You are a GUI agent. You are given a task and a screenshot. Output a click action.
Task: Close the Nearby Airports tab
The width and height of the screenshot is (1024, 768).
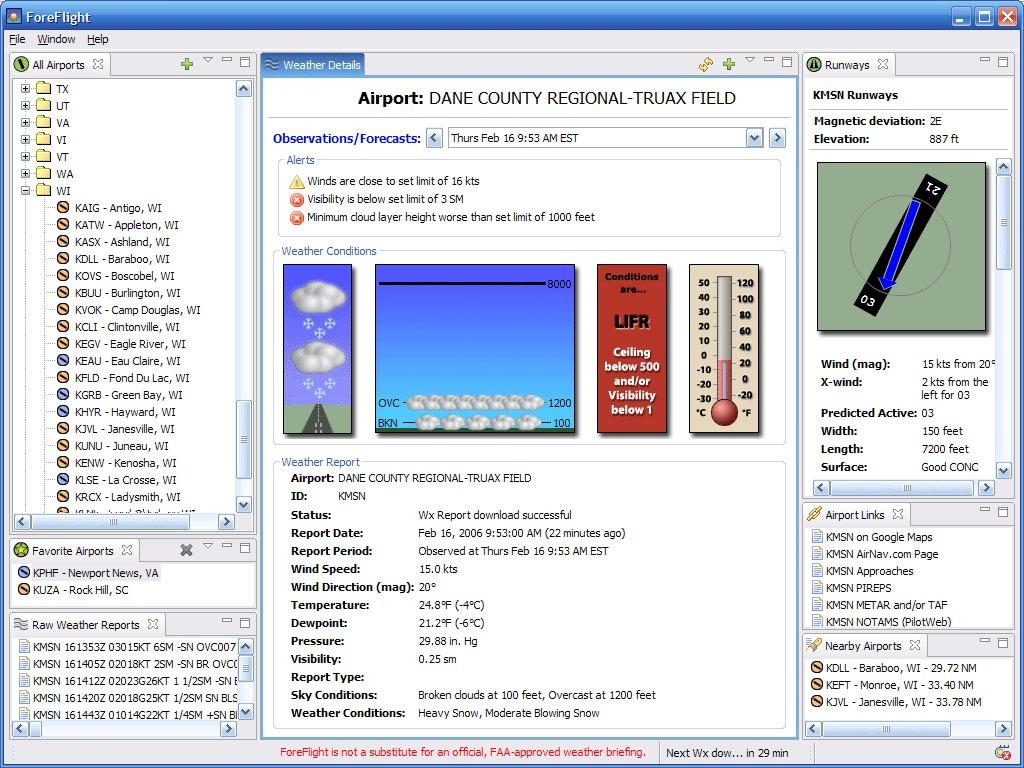pyautogui.click(x=915, y=645)
